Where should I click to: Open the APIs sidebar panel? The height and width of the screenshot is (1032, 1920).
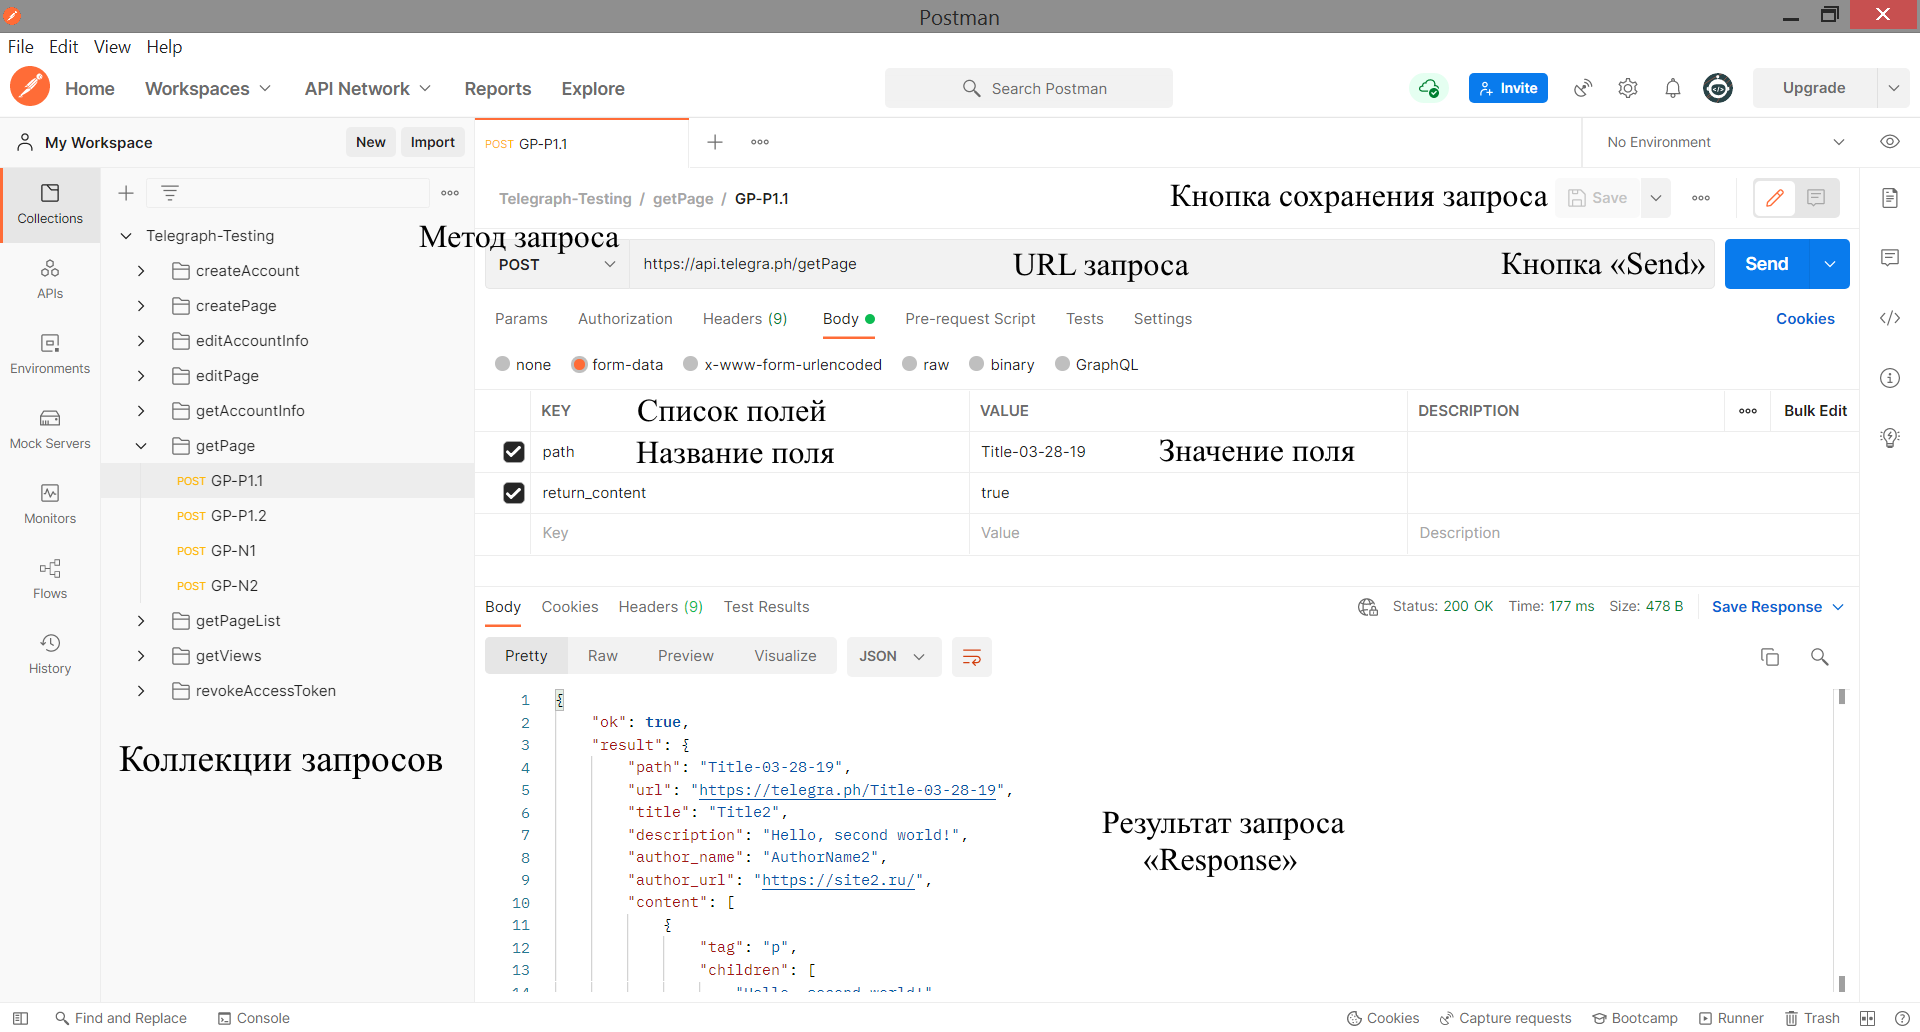click(50, 280)
